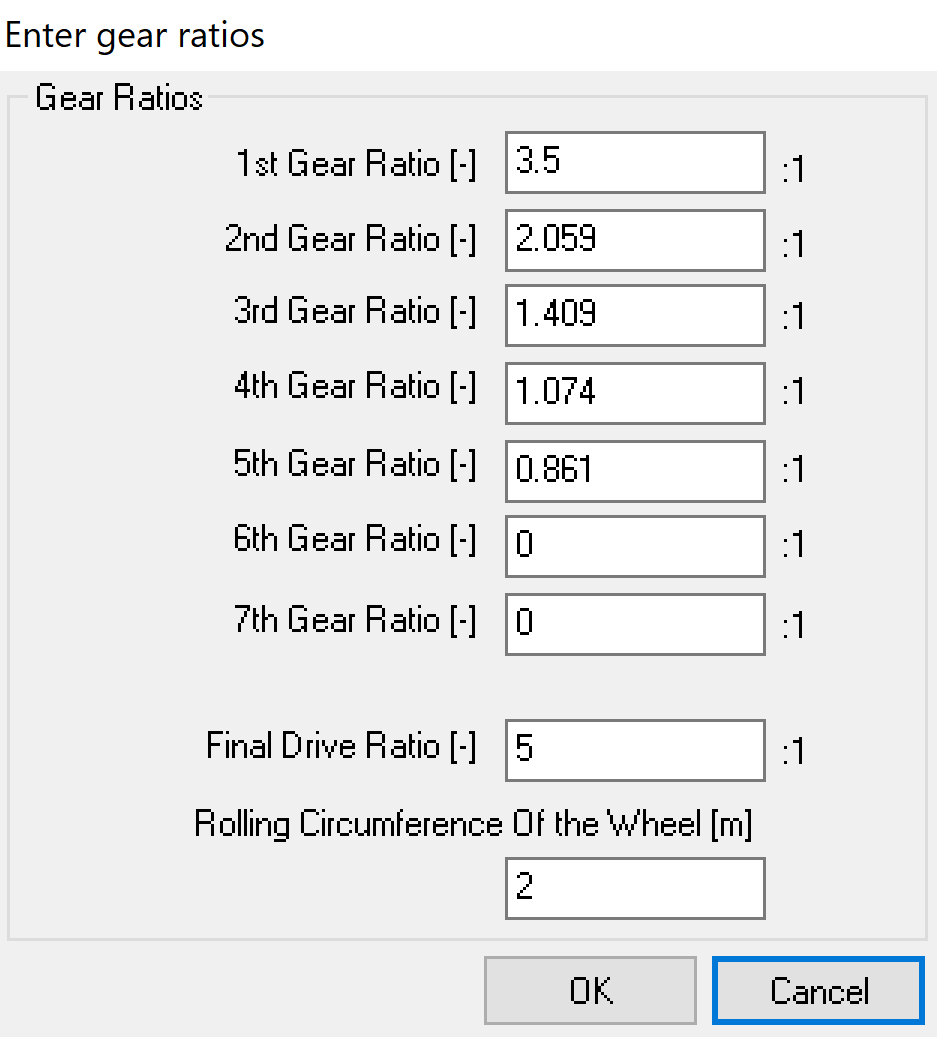Focus the 3rd Gear Ratio value field
This screenshot has width=937, height=1037.
pos(635,314)
